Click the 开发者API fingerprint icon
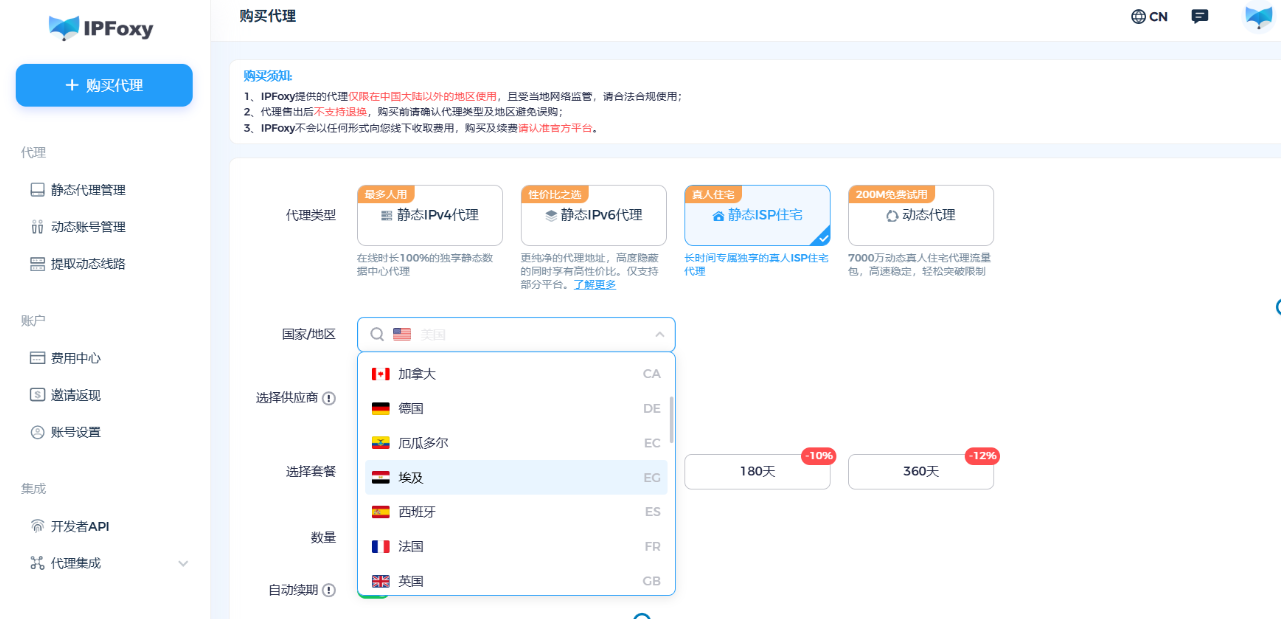Screen dimensions: 1281x619 point(37,526)
